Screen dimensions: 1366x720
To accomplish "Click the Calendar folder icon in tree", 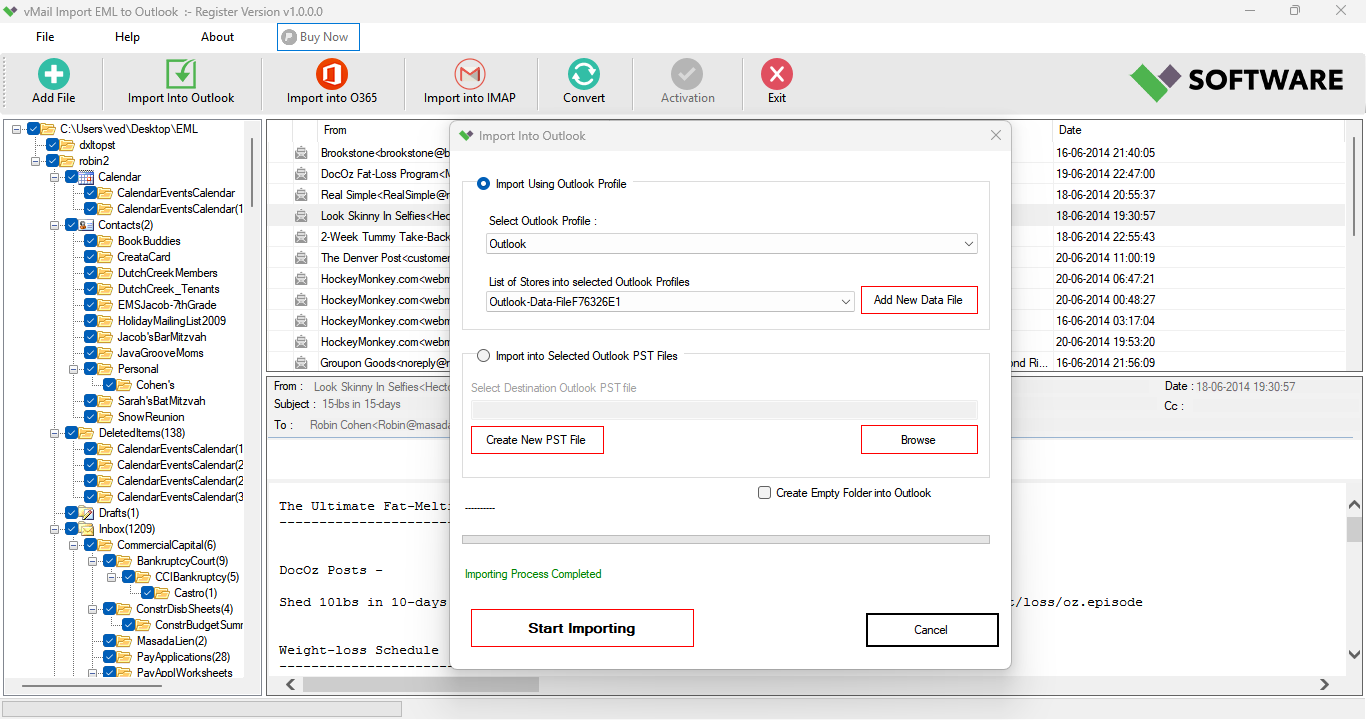I will point(87,177).
